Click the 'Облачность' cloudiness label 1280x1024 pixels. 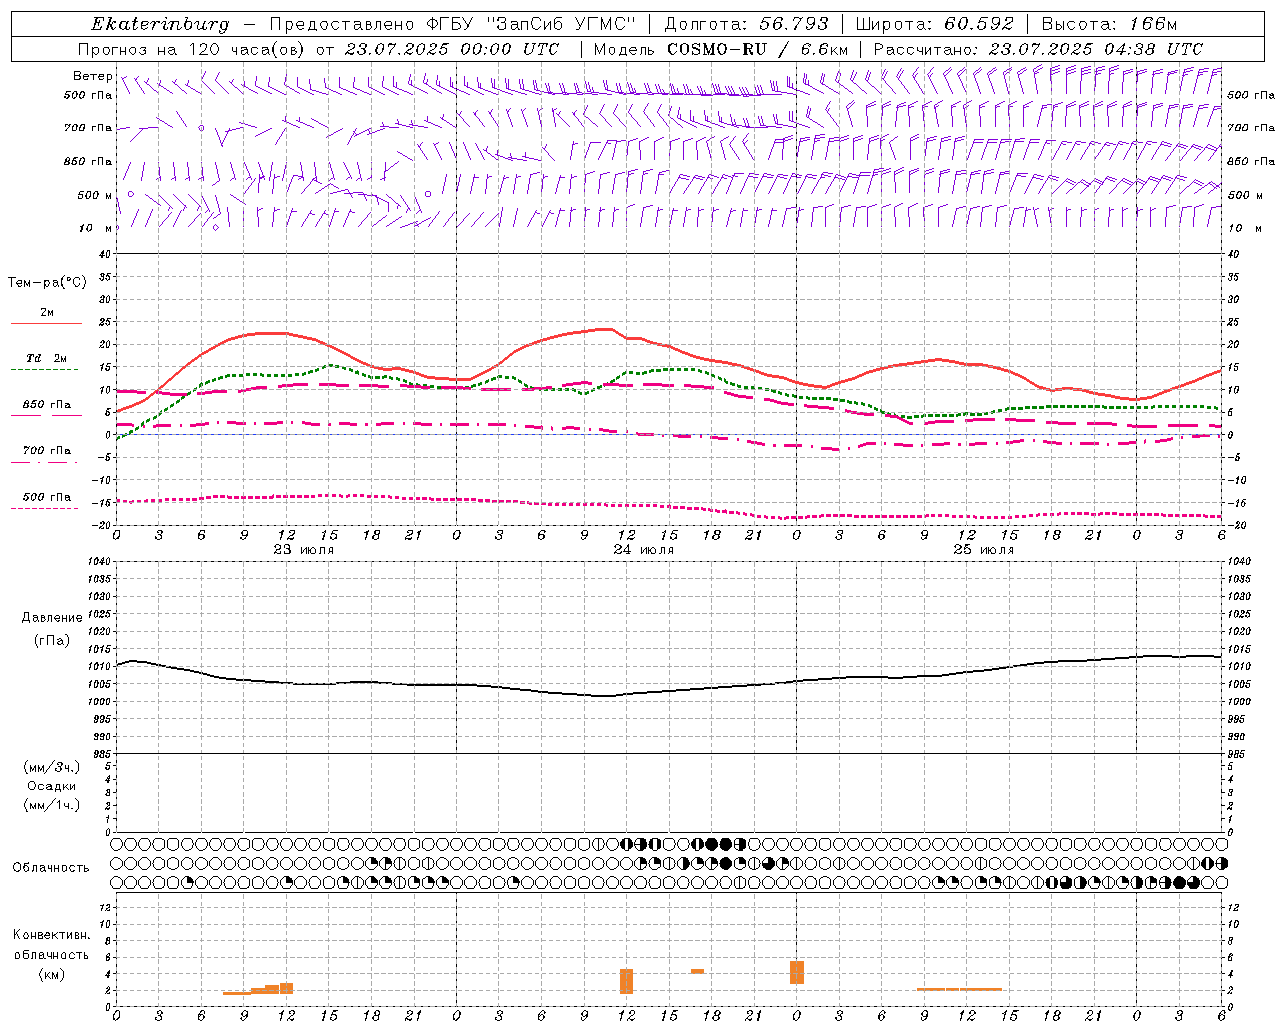tap(51, 868)
